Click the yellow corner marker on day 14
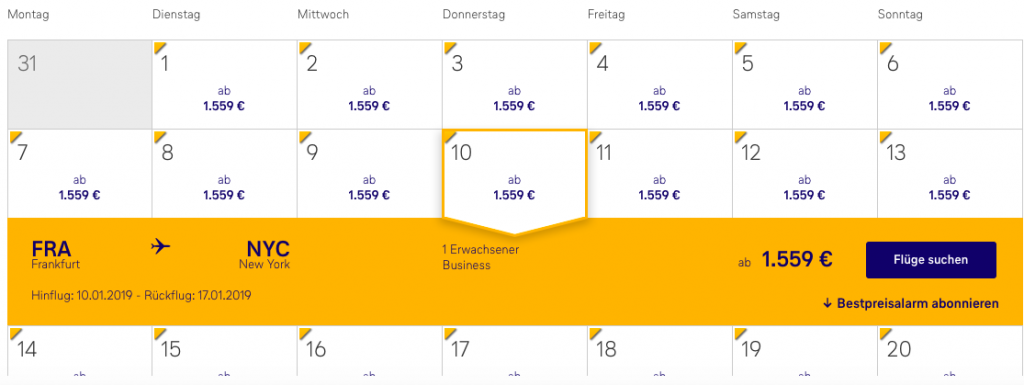 click(x=14, y=334)
